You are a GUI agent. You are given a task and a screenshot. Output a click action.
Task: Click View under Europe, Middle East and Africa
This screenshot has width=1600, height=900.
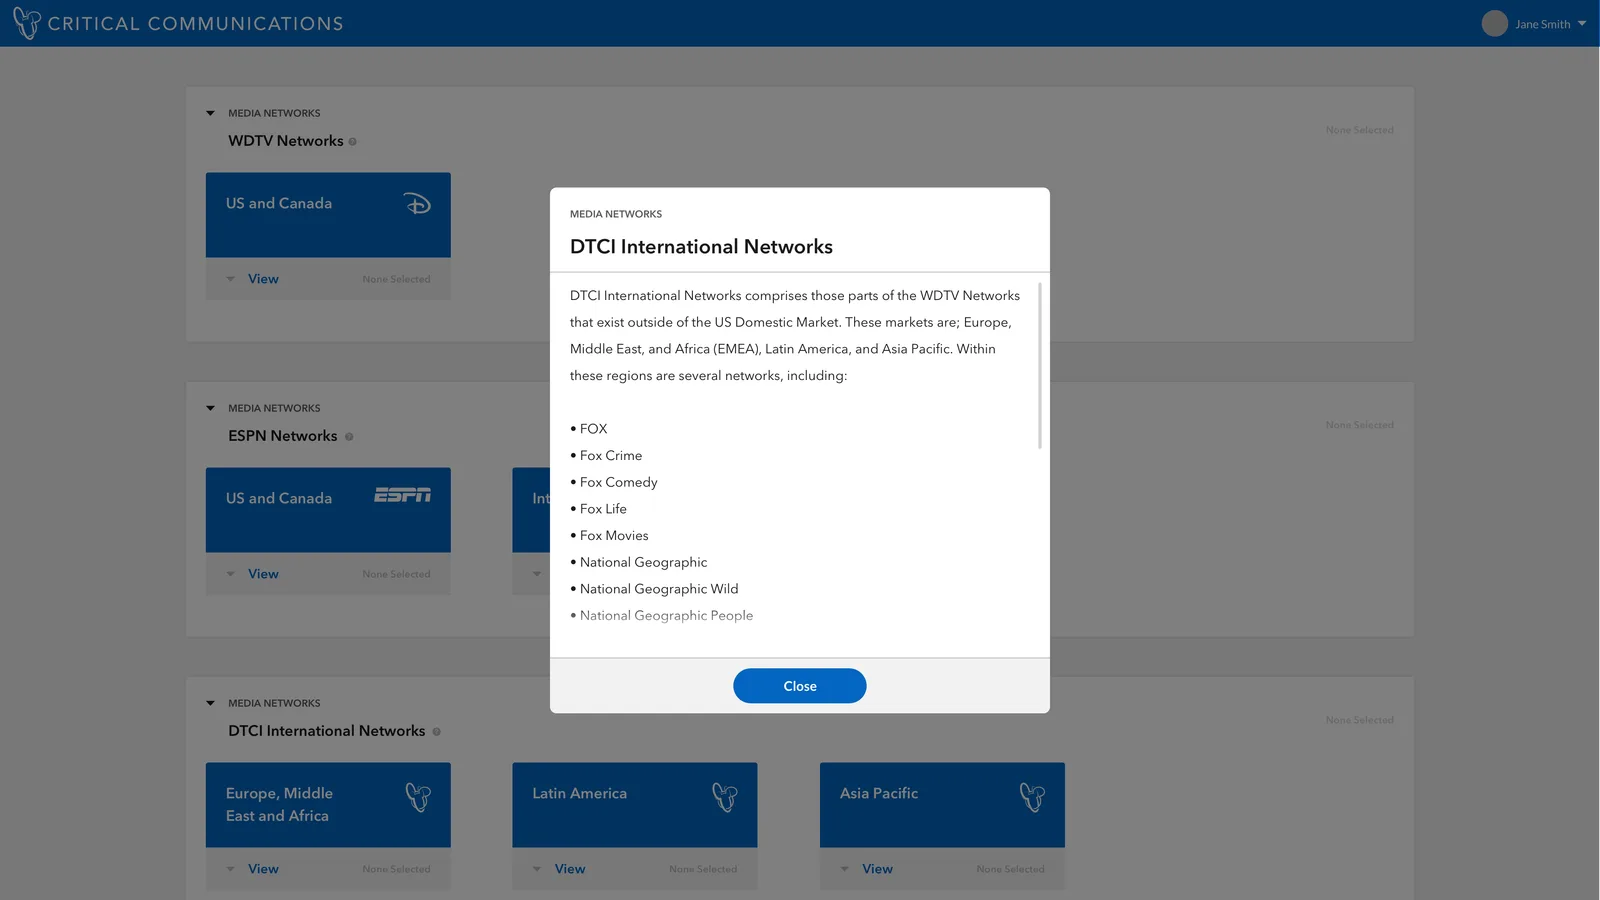point(263,869)
